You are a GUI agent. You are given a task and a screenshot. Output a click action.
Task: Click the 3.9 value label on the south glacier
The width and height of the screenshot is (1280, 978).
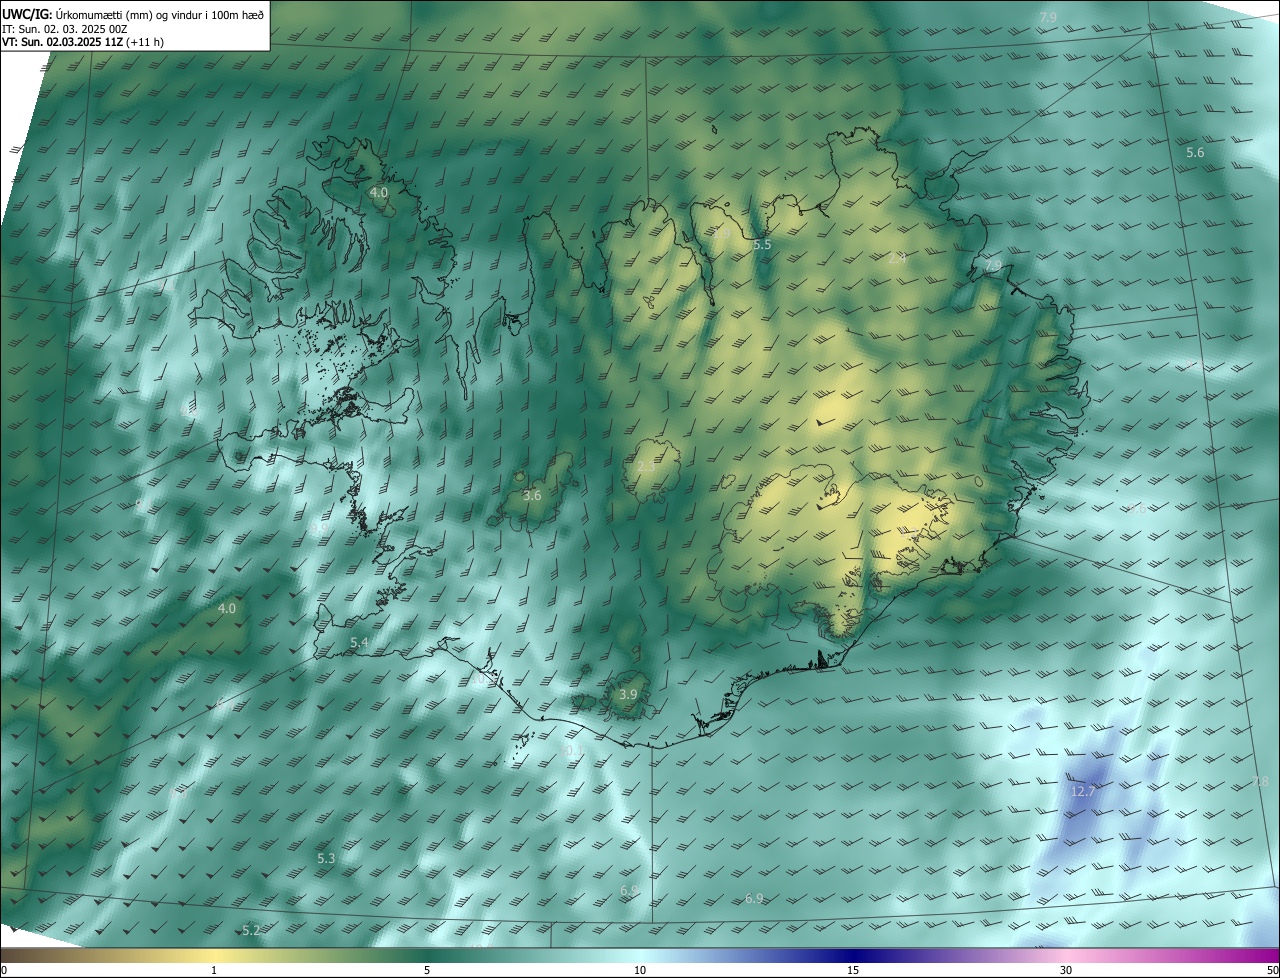point(628,694)
